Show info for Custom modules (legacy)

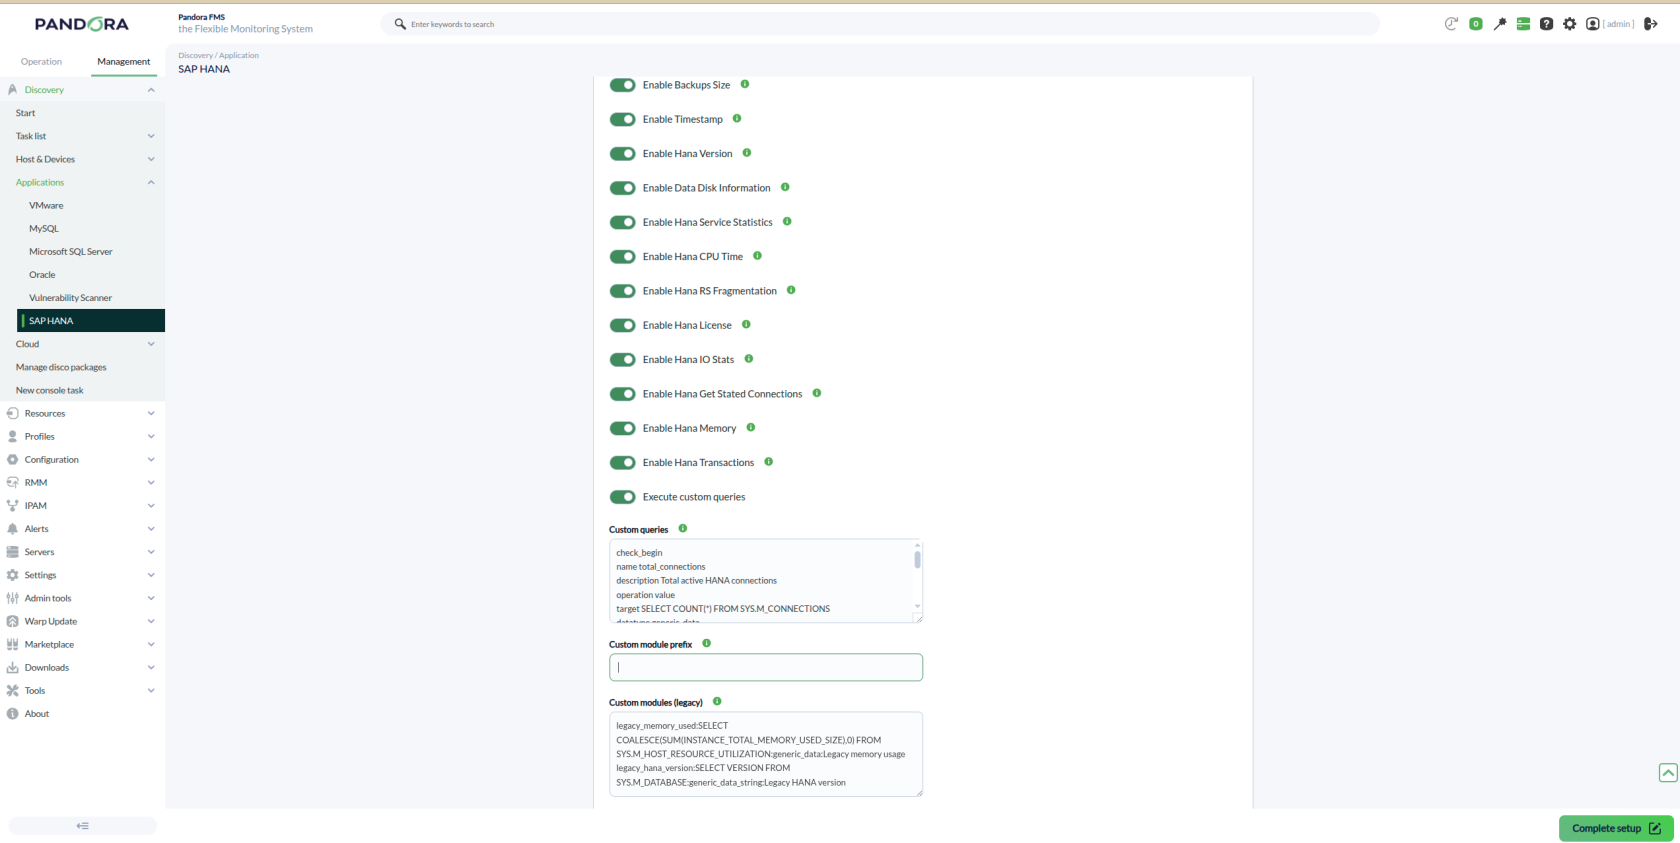tap(717, 701)
